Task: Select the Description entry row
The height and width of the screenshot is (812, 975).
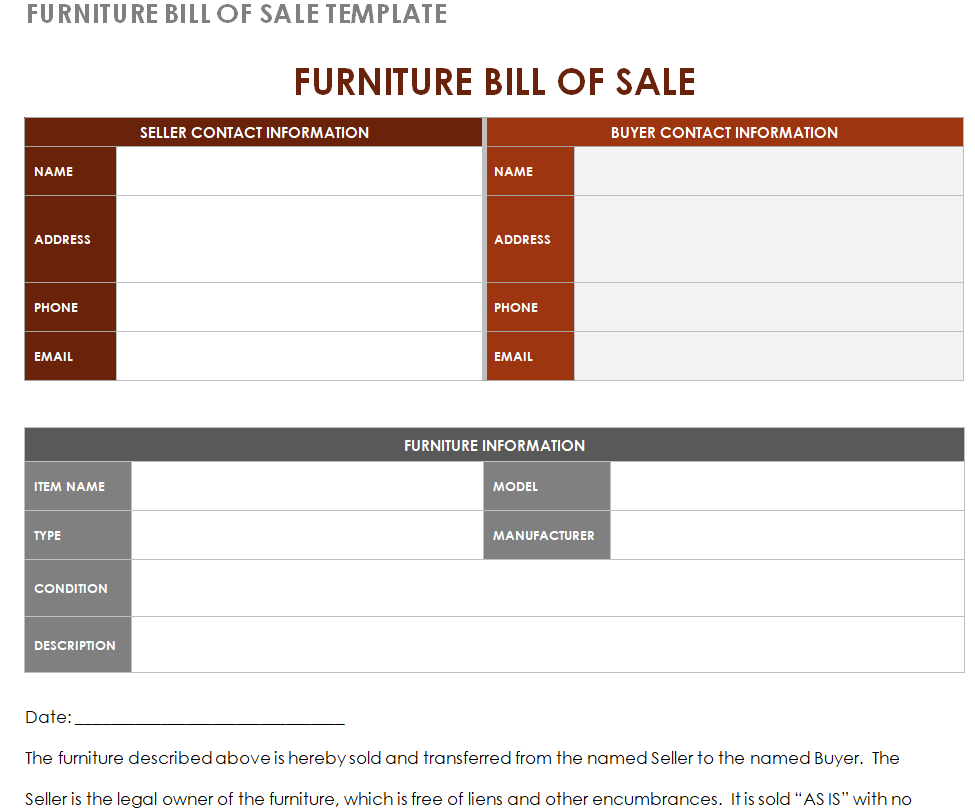Action: click(x=547, y=645)
